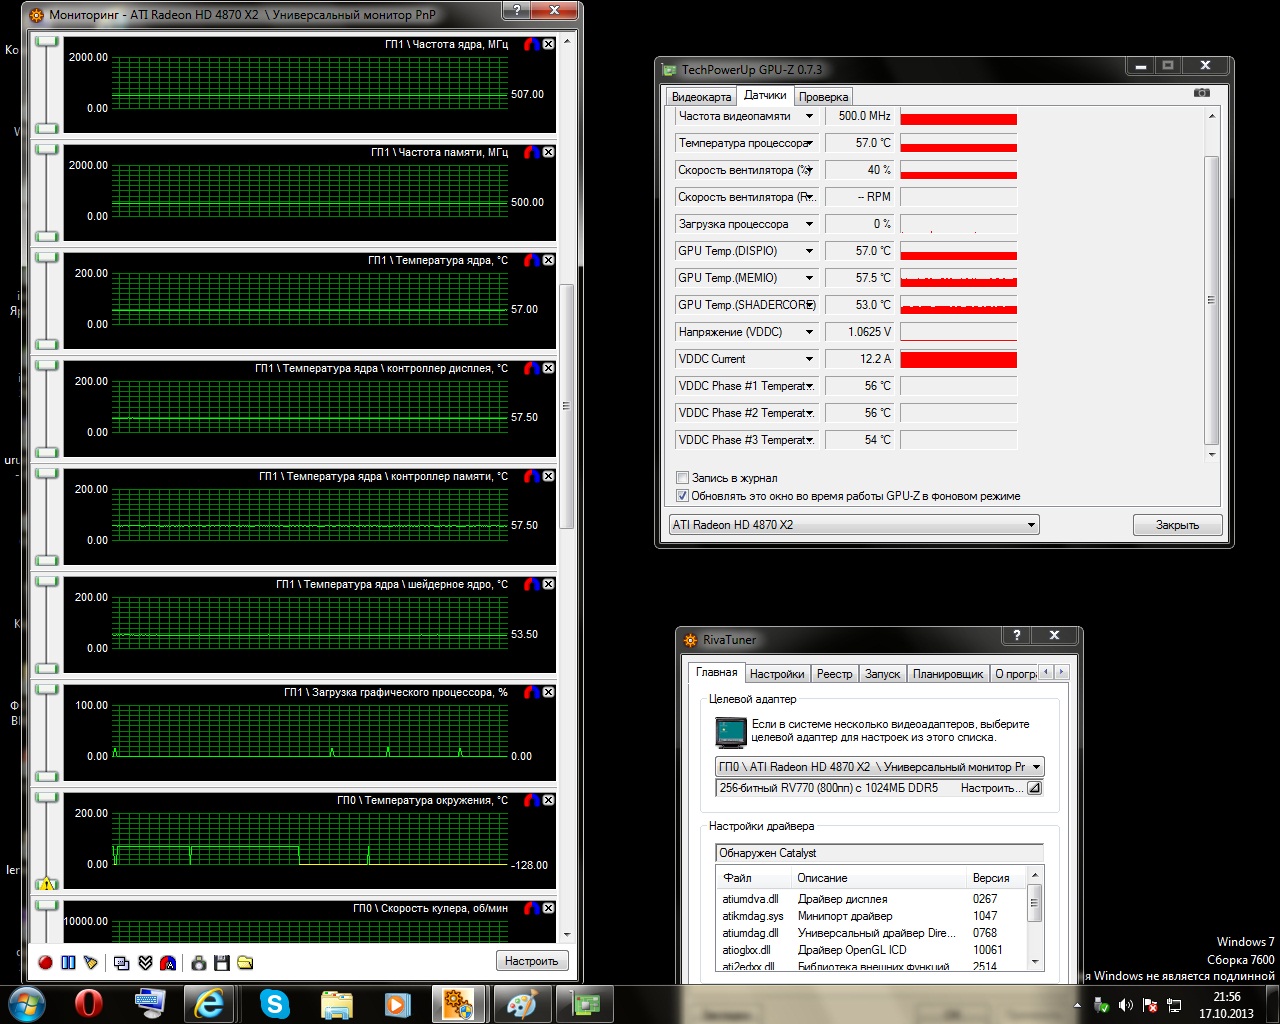Capture a monitoring screenshot with the camera icon

point(199,962)
